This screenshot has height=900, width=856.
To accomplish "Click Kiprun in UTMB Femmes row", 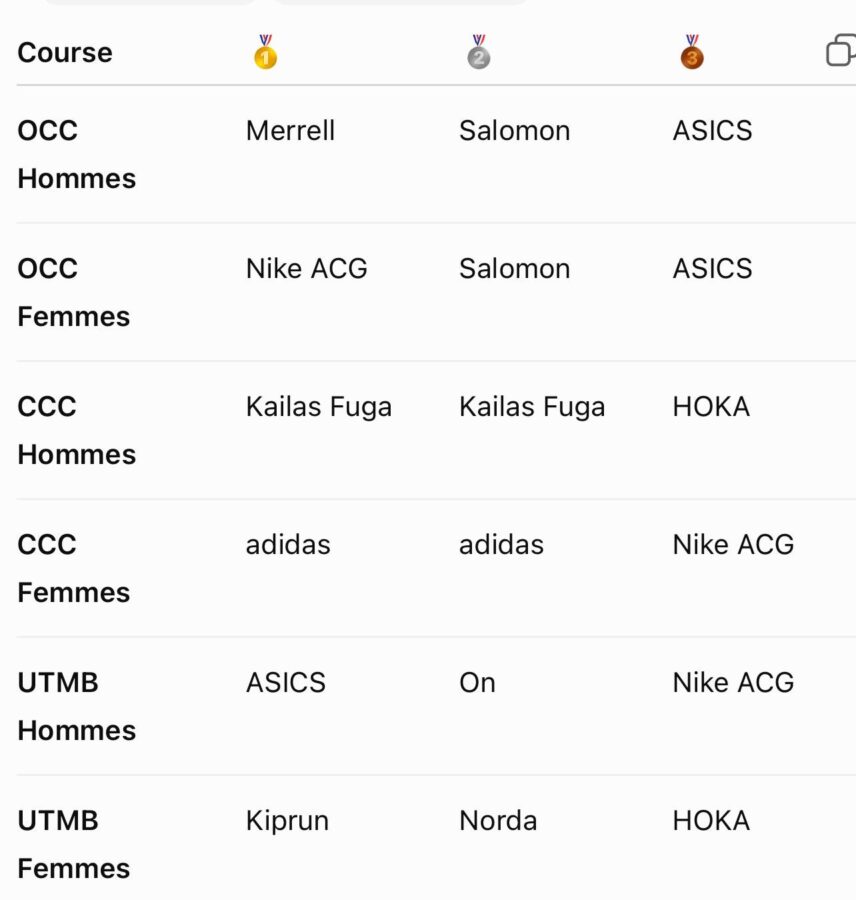I will click(x=287, y=821).
